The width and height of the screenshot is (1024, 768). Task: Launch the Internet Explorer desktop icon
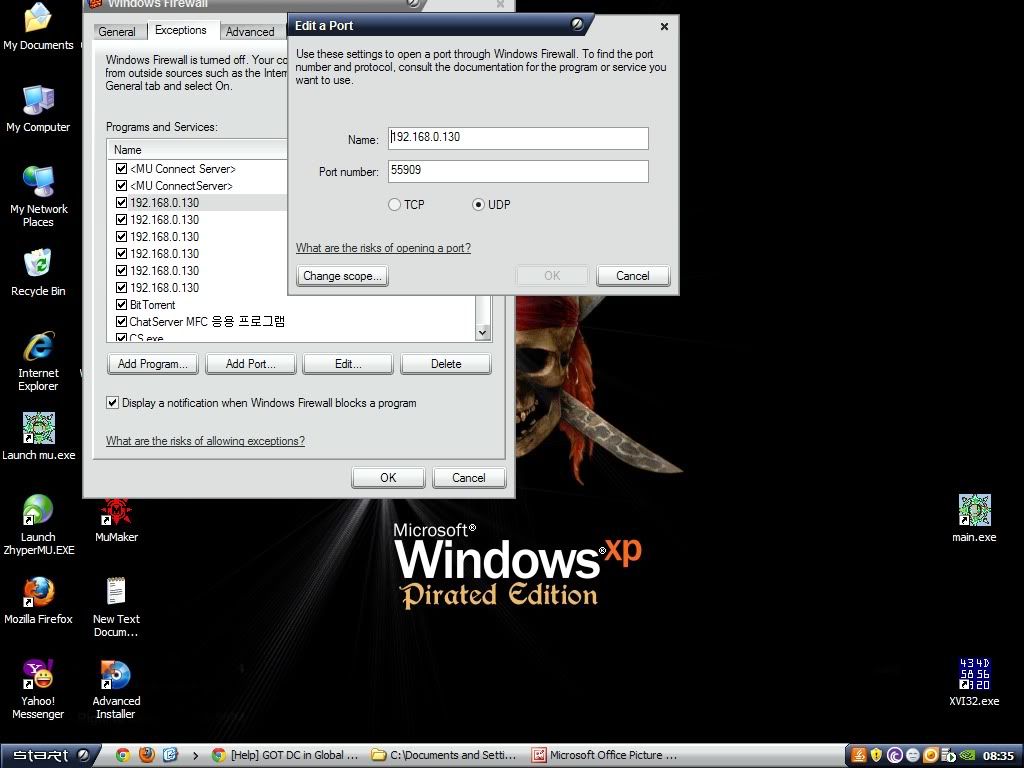38,348
